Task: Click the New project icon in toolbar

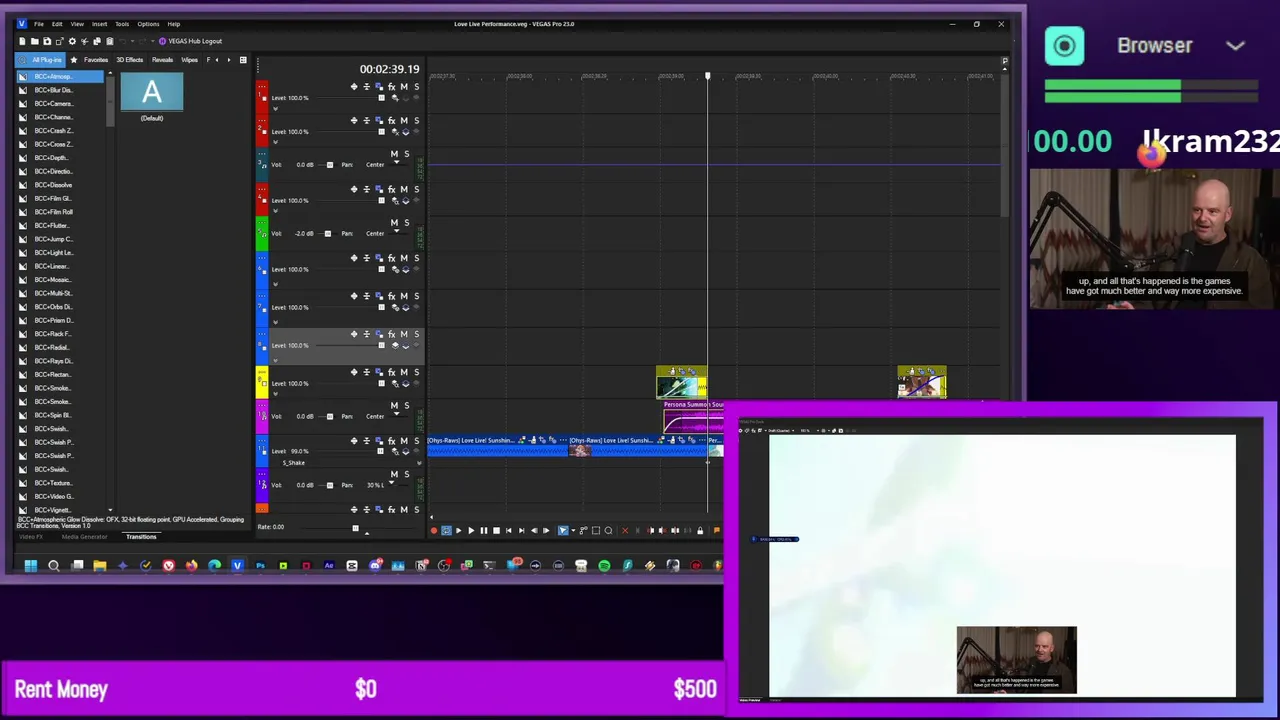Action: click(22, 41)
